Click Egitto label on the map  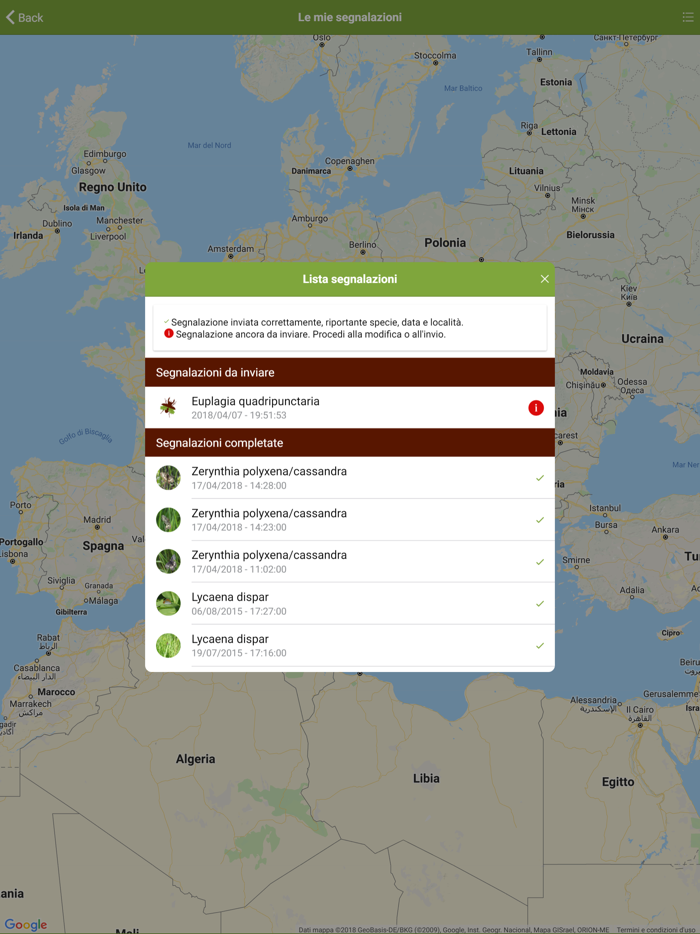(618, 782)
